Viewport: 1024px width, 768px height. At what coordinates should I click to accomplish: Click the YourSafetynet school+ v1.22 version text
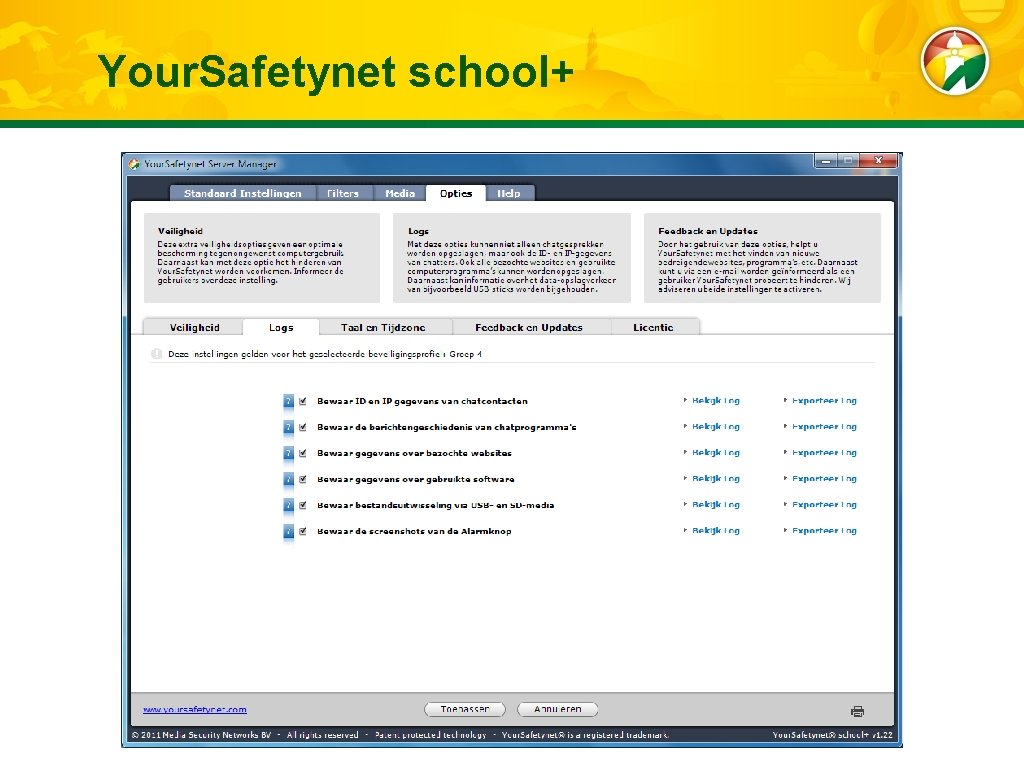tap(833, 735)
